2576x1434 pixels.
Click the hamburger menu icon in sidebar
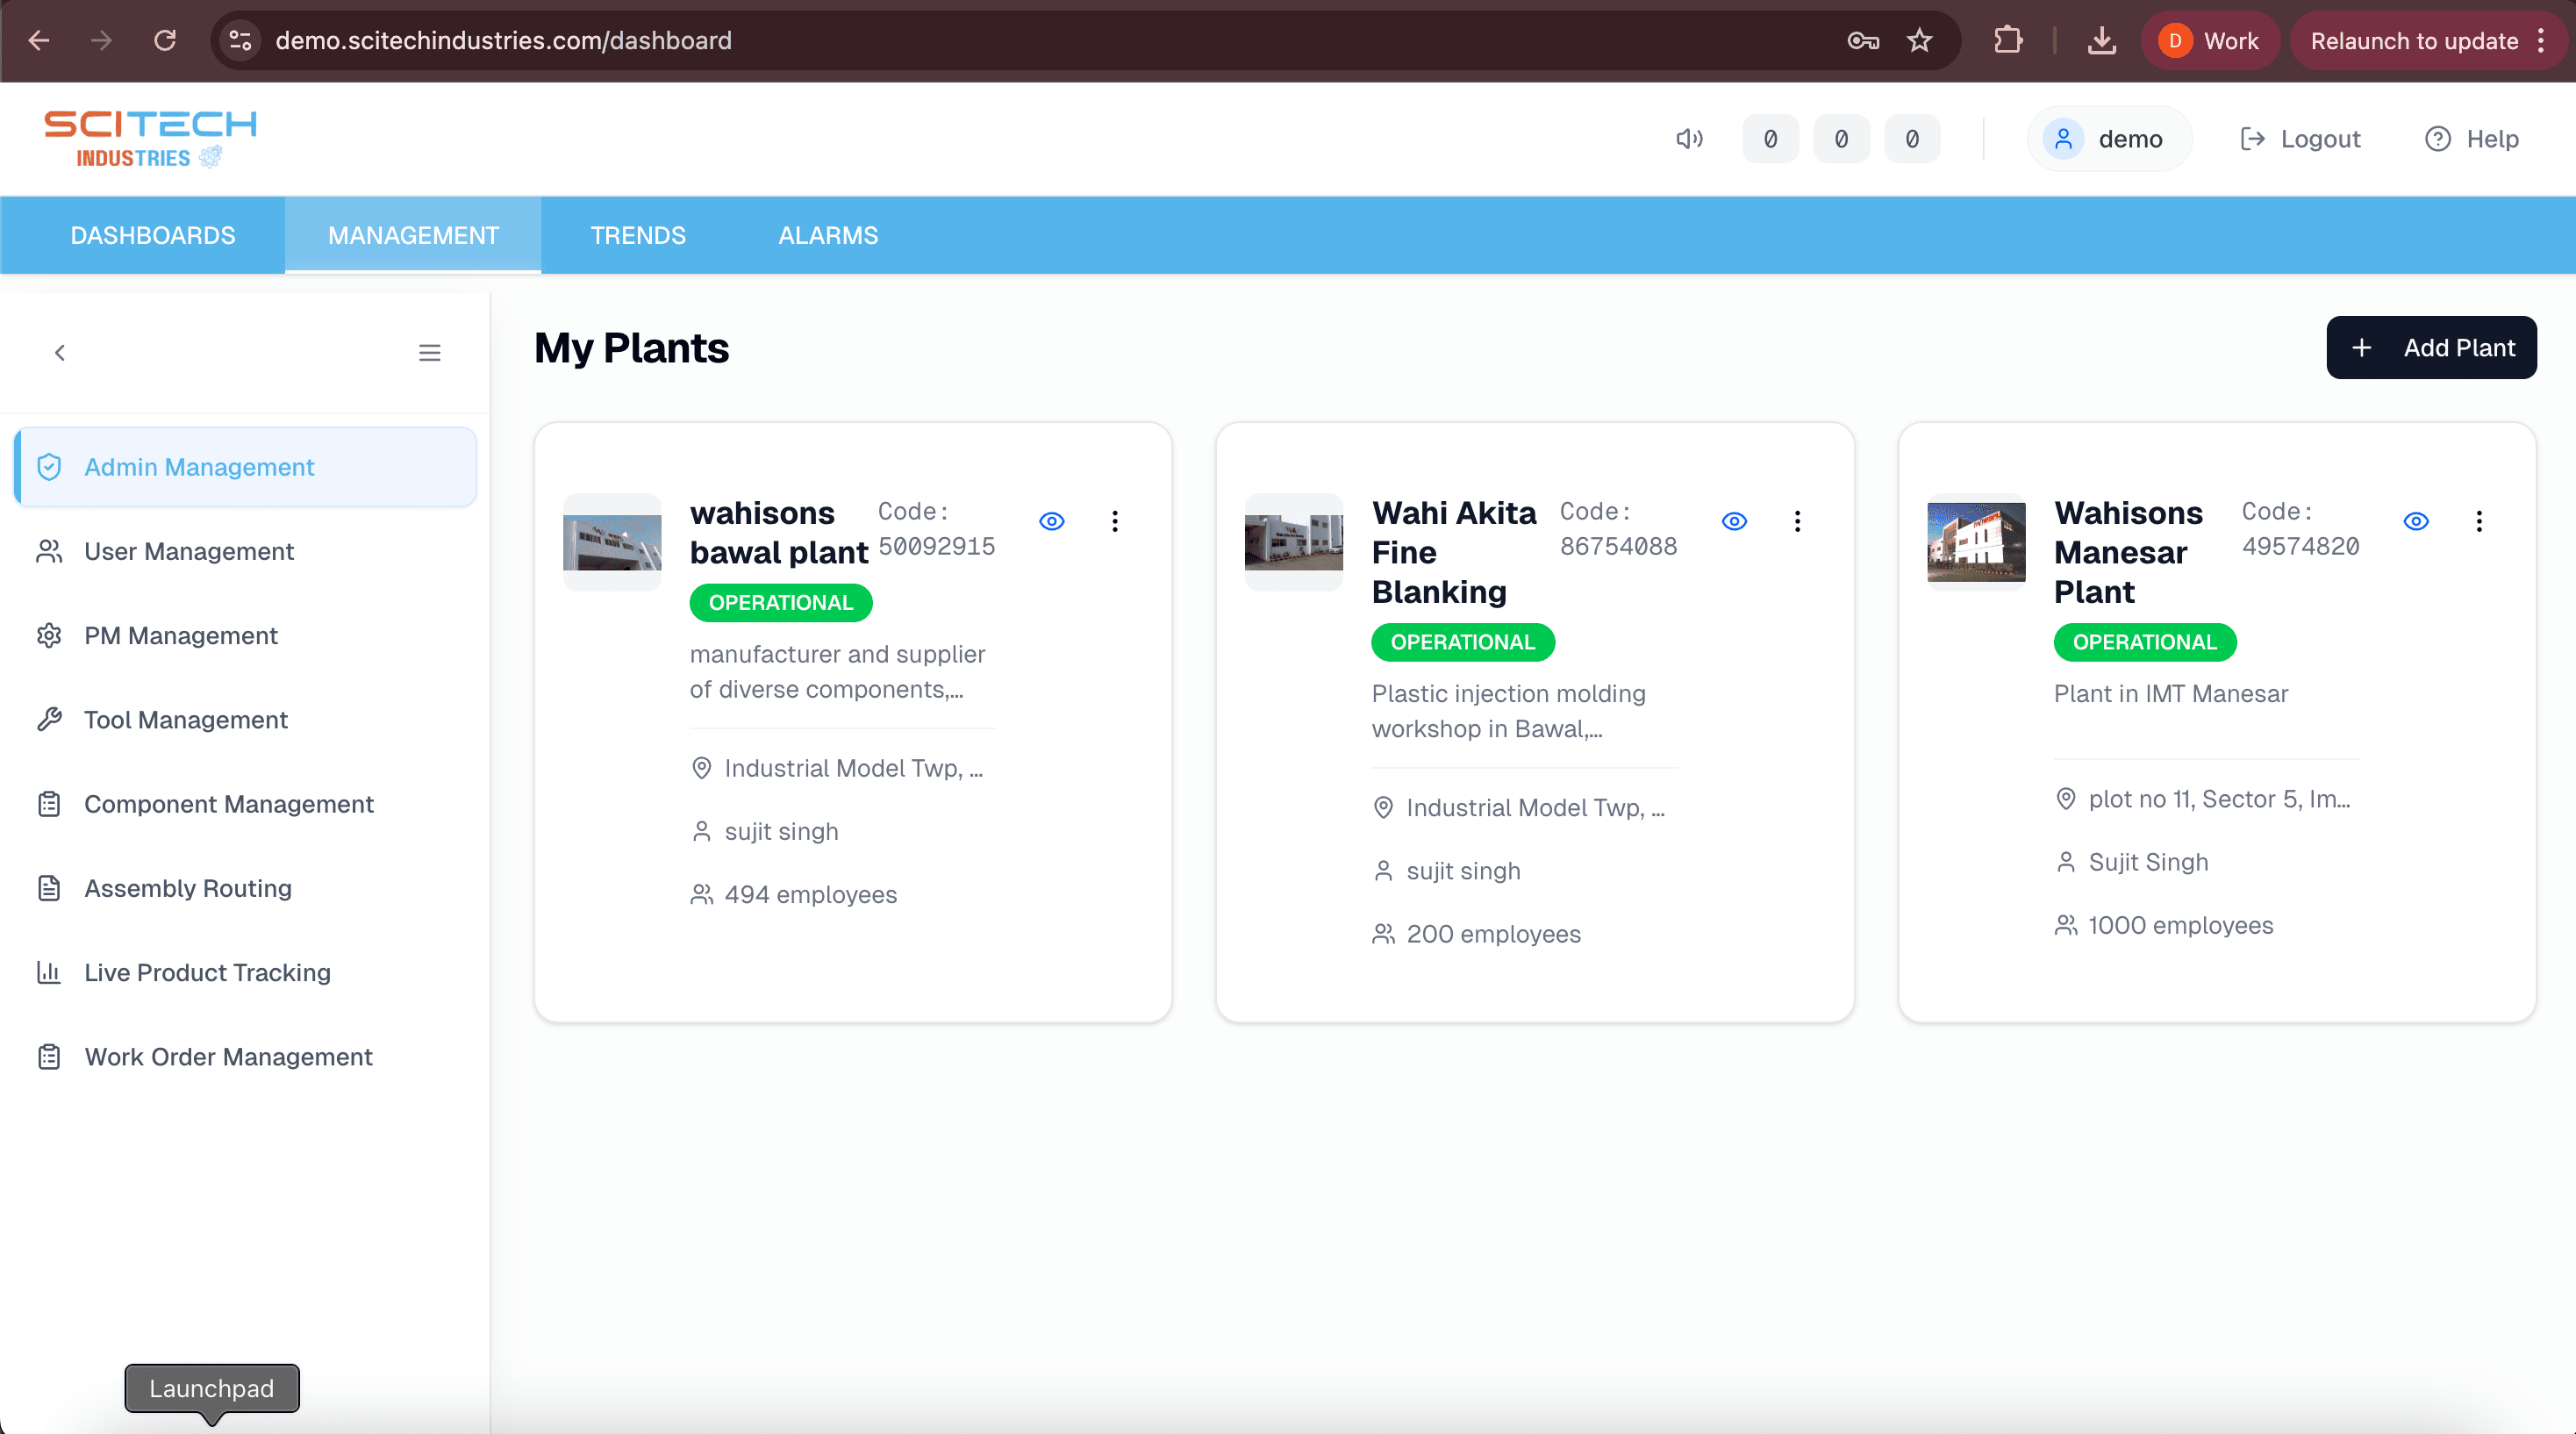click(430, 352)
